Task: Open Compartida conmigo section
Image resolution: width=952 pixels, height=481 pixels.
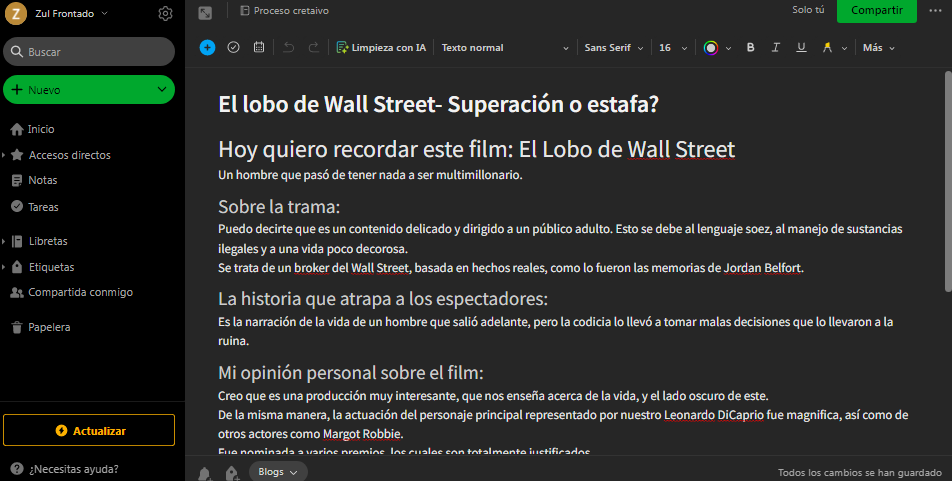Action: pos(80,292)
